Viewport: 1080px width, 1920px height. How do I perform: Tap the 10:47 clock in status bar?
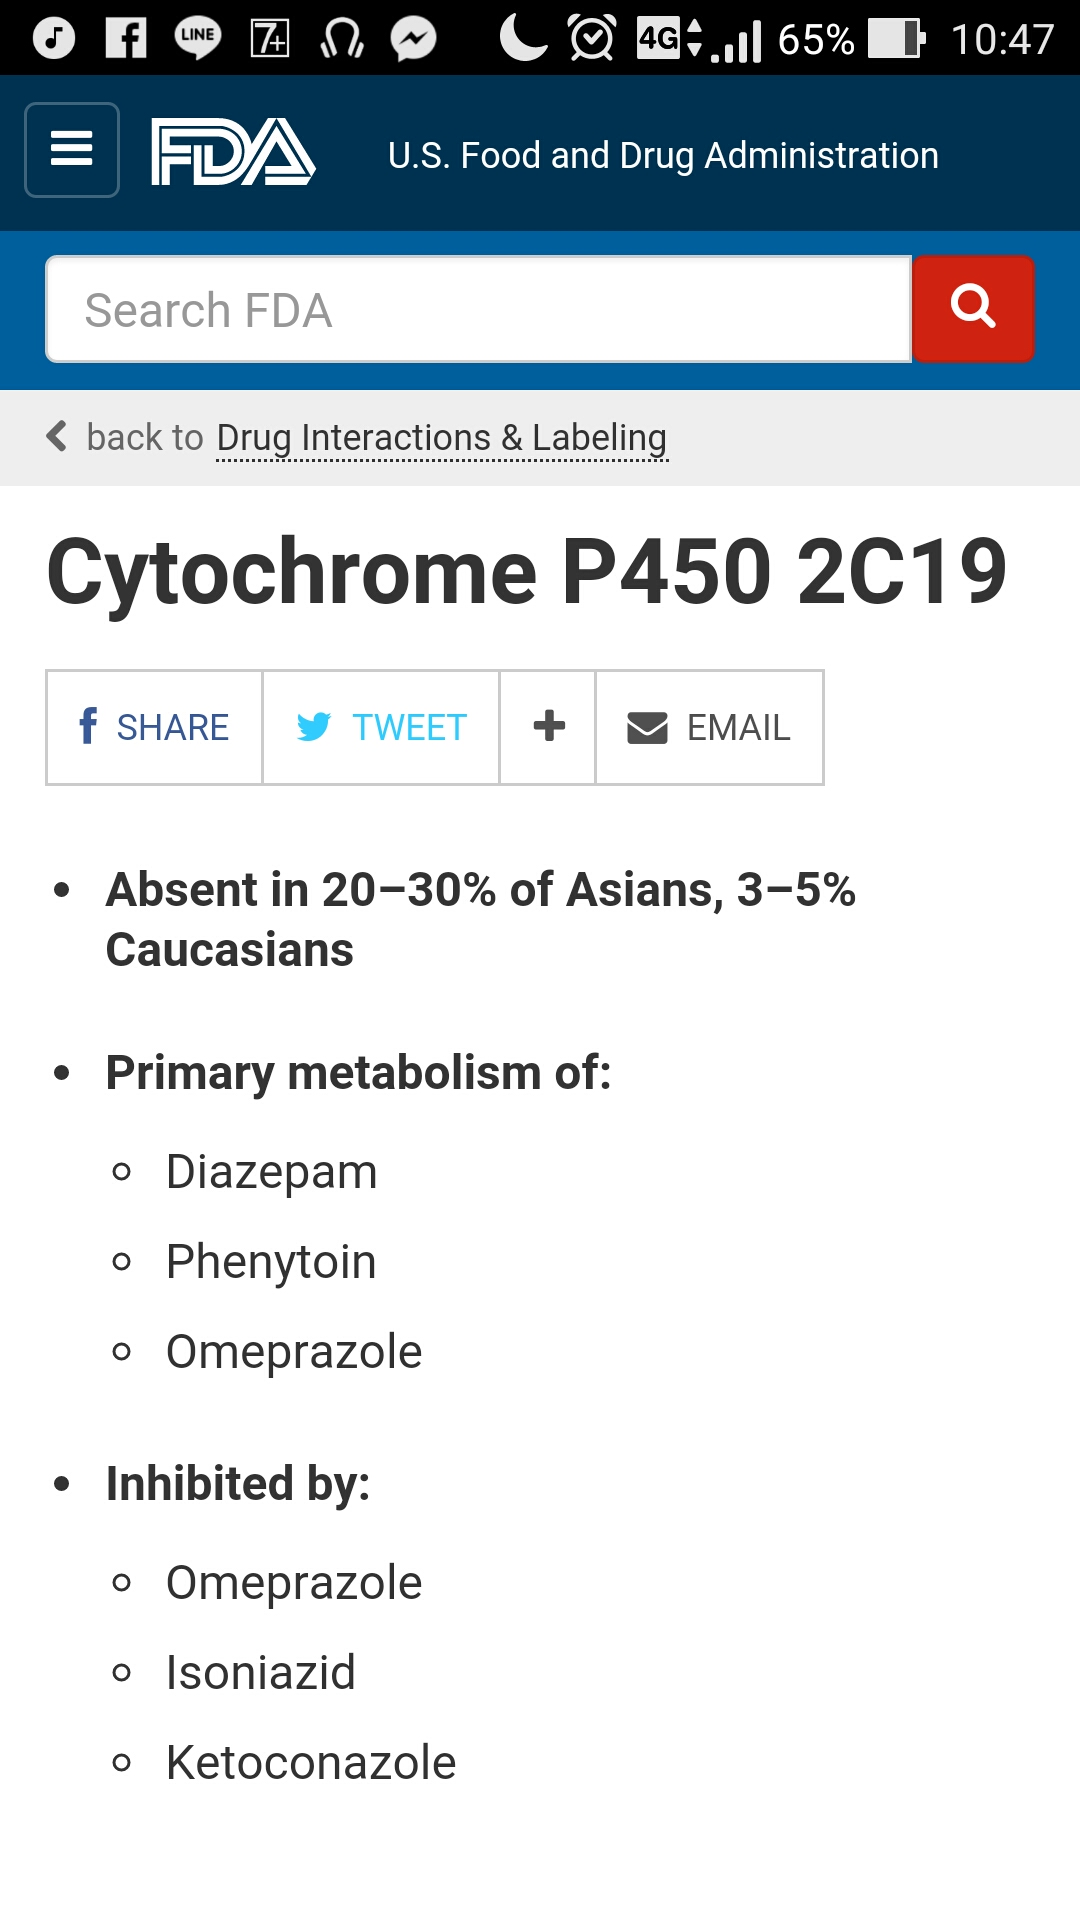(1002, 40)
